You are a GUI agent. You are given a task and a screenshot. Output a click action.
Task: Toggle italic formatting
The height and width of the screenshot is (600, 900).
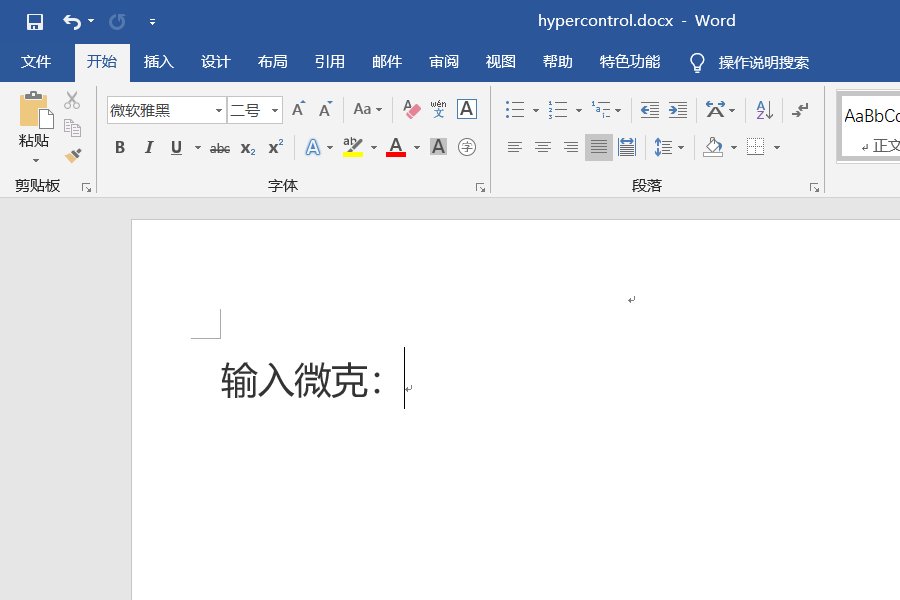point(149,147)
